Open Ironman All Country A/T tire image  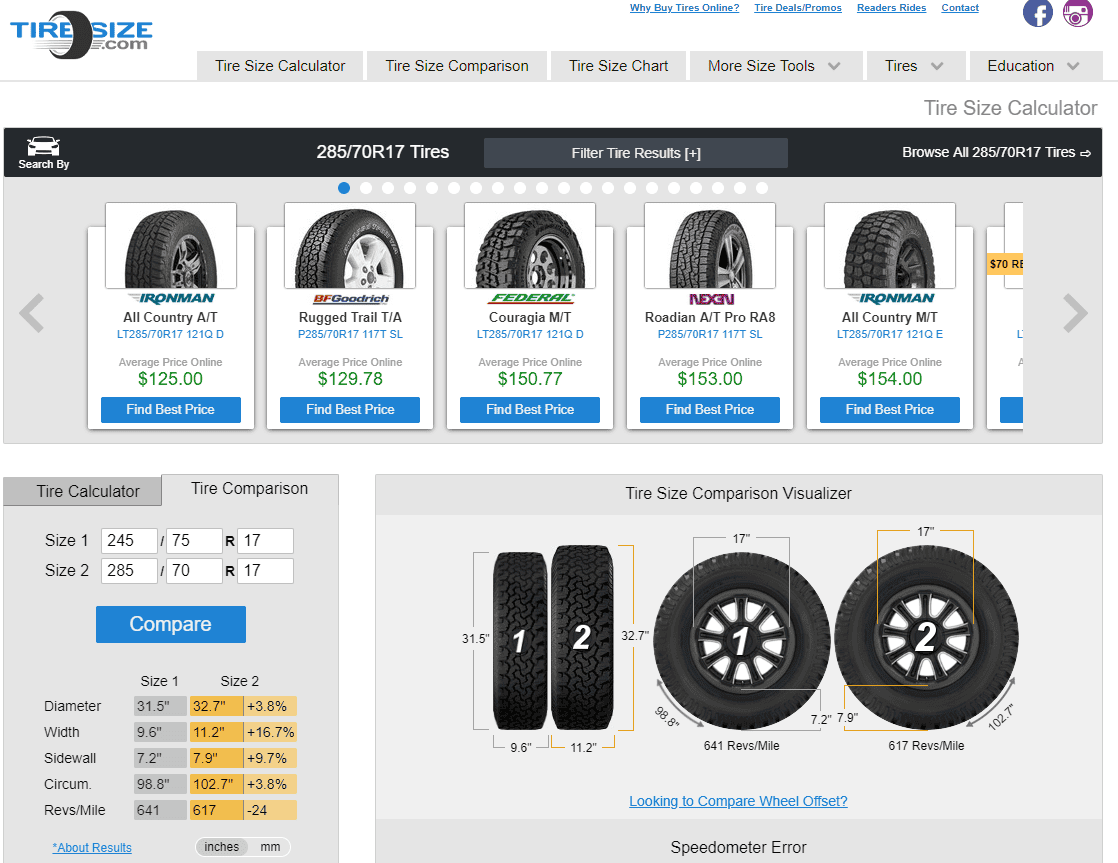tap(170, 246)
